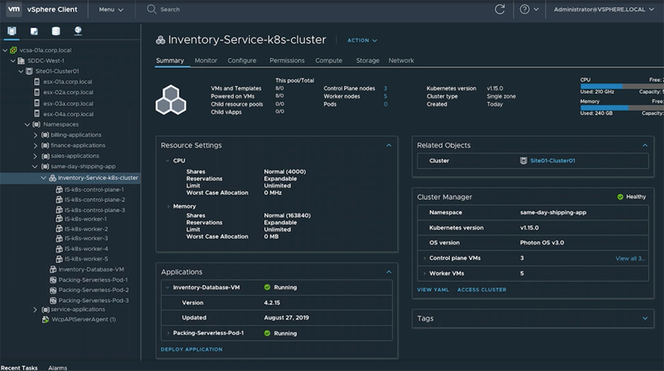Image resolution: width=664 pixels, height=371 pixels.
Task: Collapse the Site01-Cluster01 tree node
Action: [21, 71]
